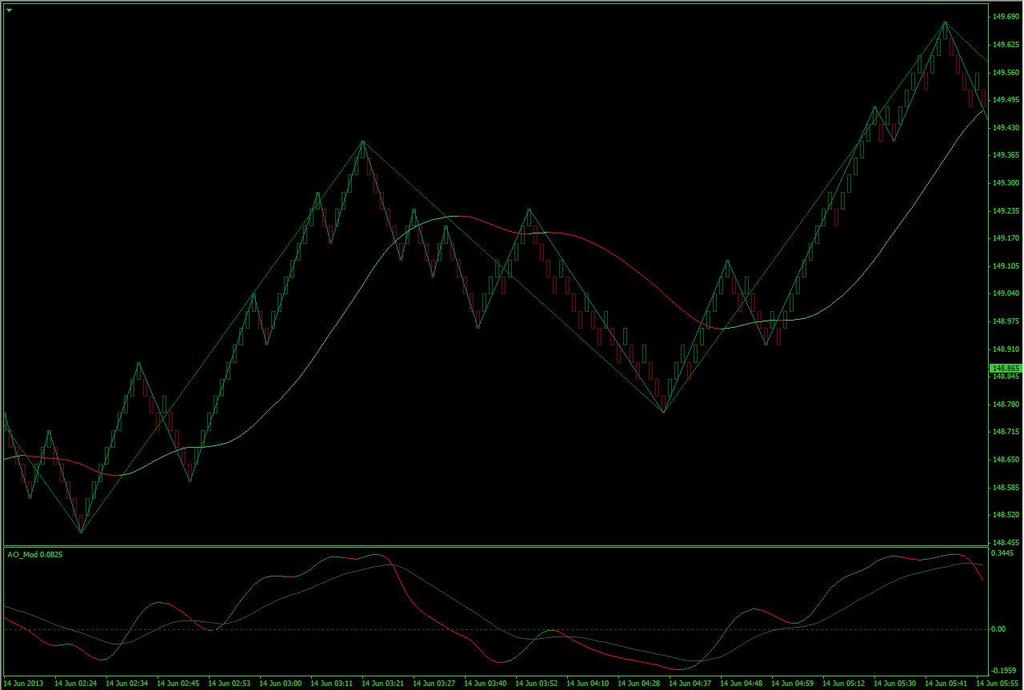This screenshot has width=1024, height=690.
Task: Select the AO_Mod 0.0825 indicator label
Action: click(35, 554)
